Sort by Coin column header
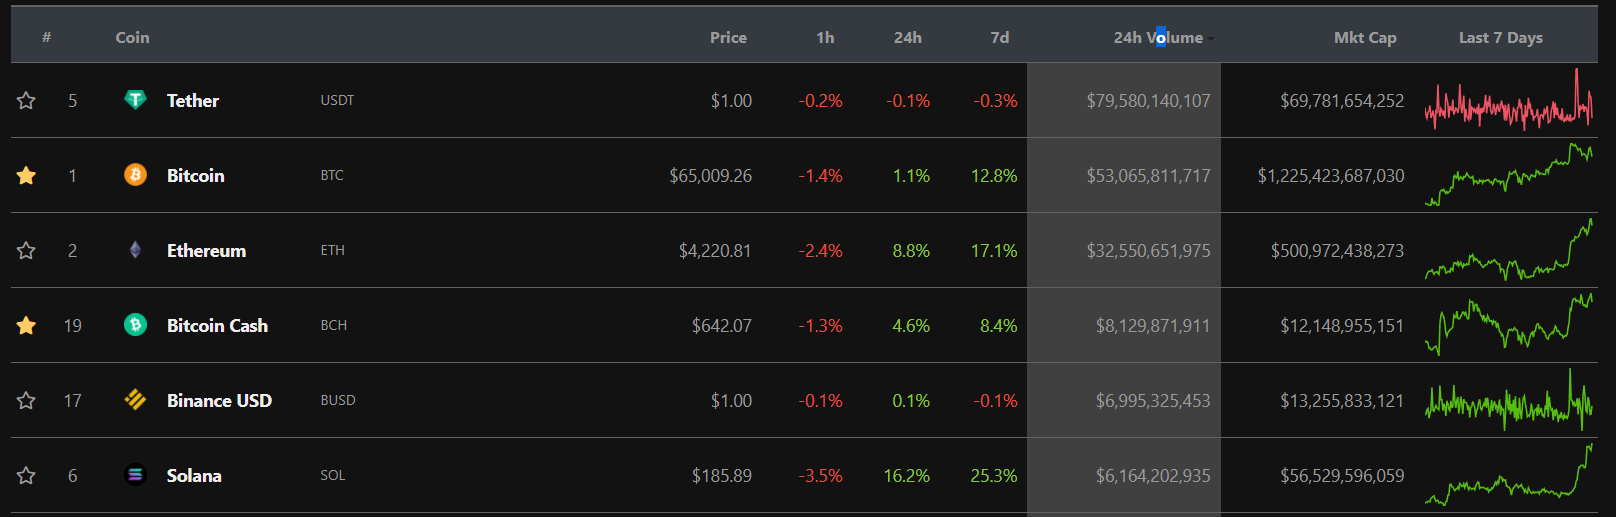The height and width of the screenshot is (517, 1616). [x=132, y=37]
